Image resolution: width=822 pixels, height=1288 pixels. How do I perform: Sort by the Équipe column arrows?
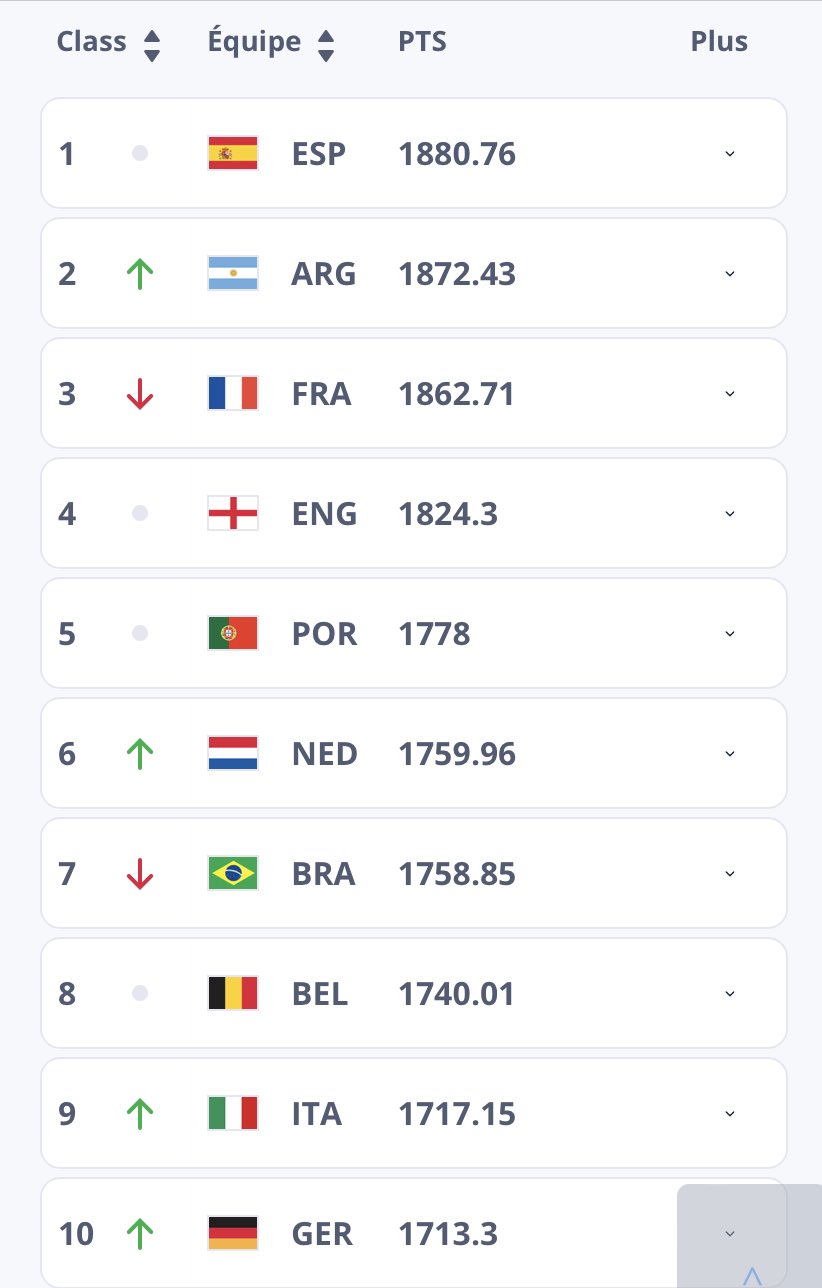tap(326, 45)
